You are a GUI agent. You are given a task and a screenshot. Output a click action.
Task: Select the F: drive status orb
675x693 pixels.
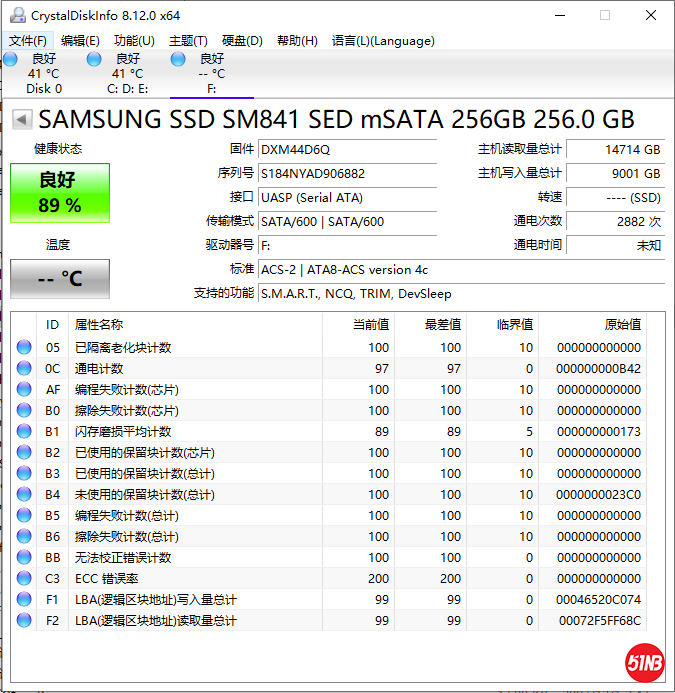tap(178, 59)
